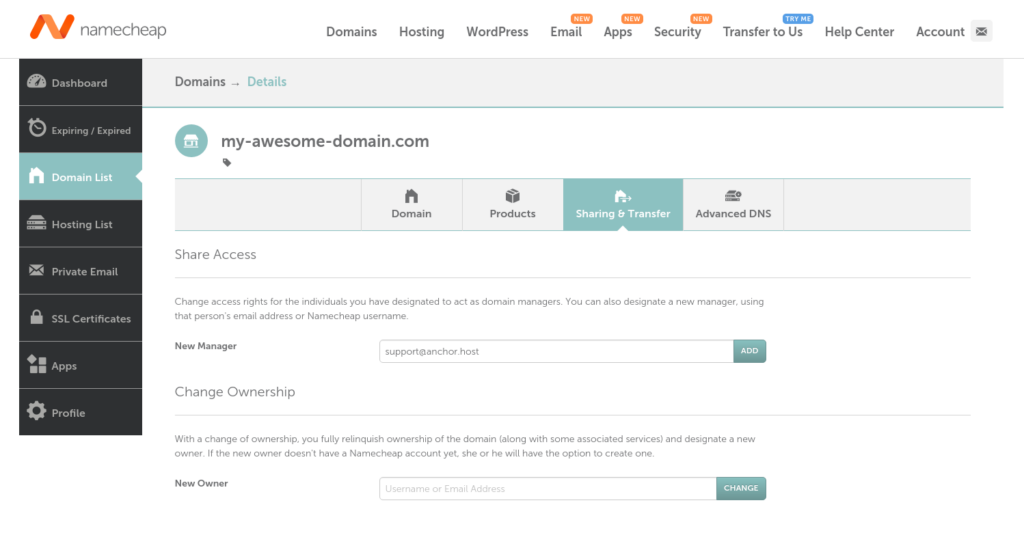The width and height of the screenshot is (1024, 533).
Task: Click the Profile gear icon
Action: click(x=37, y=411)
